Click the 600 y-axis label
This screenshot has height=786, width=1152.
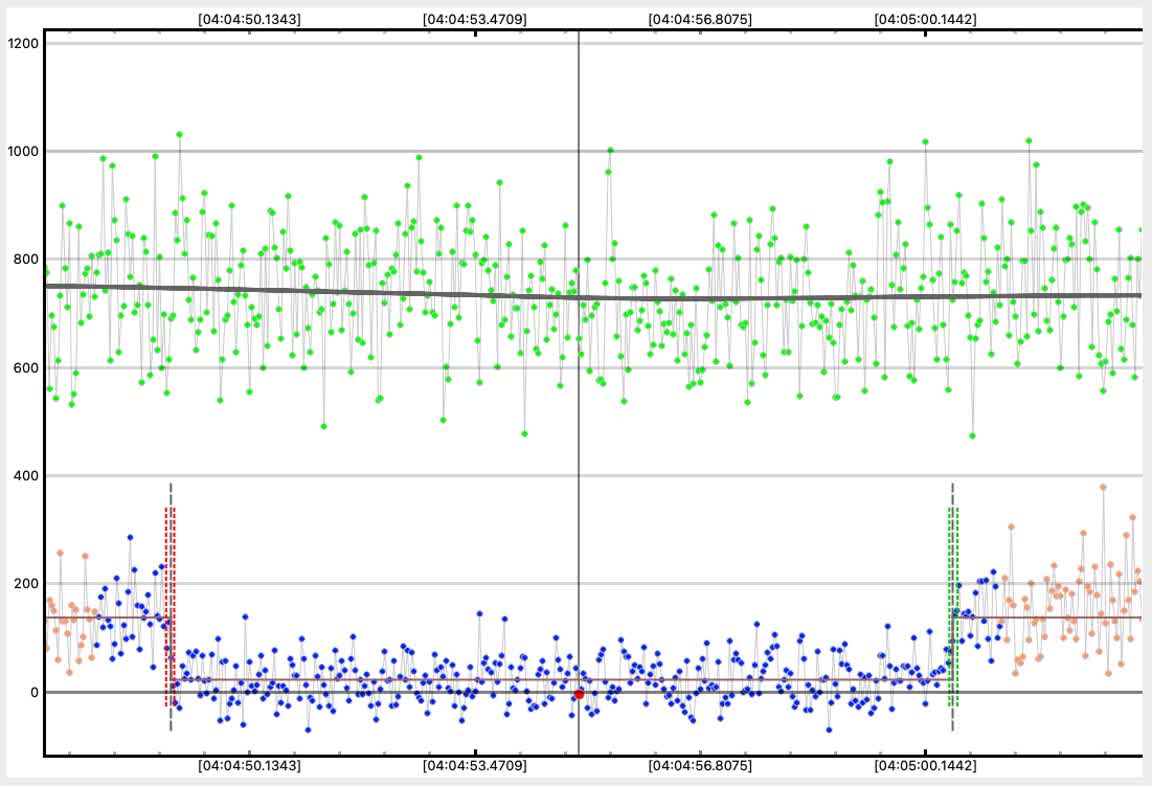coord(26,368)
